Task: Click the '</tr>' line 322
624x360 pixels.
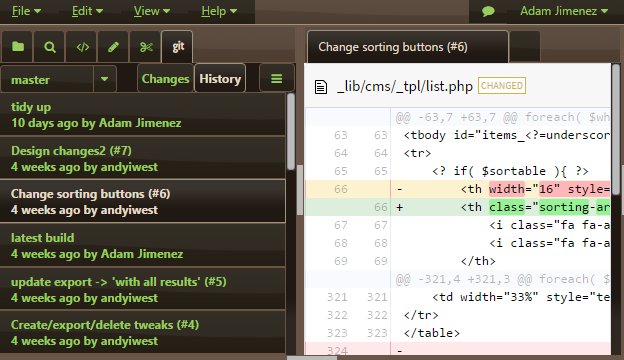Action: (x=458, y=315)
